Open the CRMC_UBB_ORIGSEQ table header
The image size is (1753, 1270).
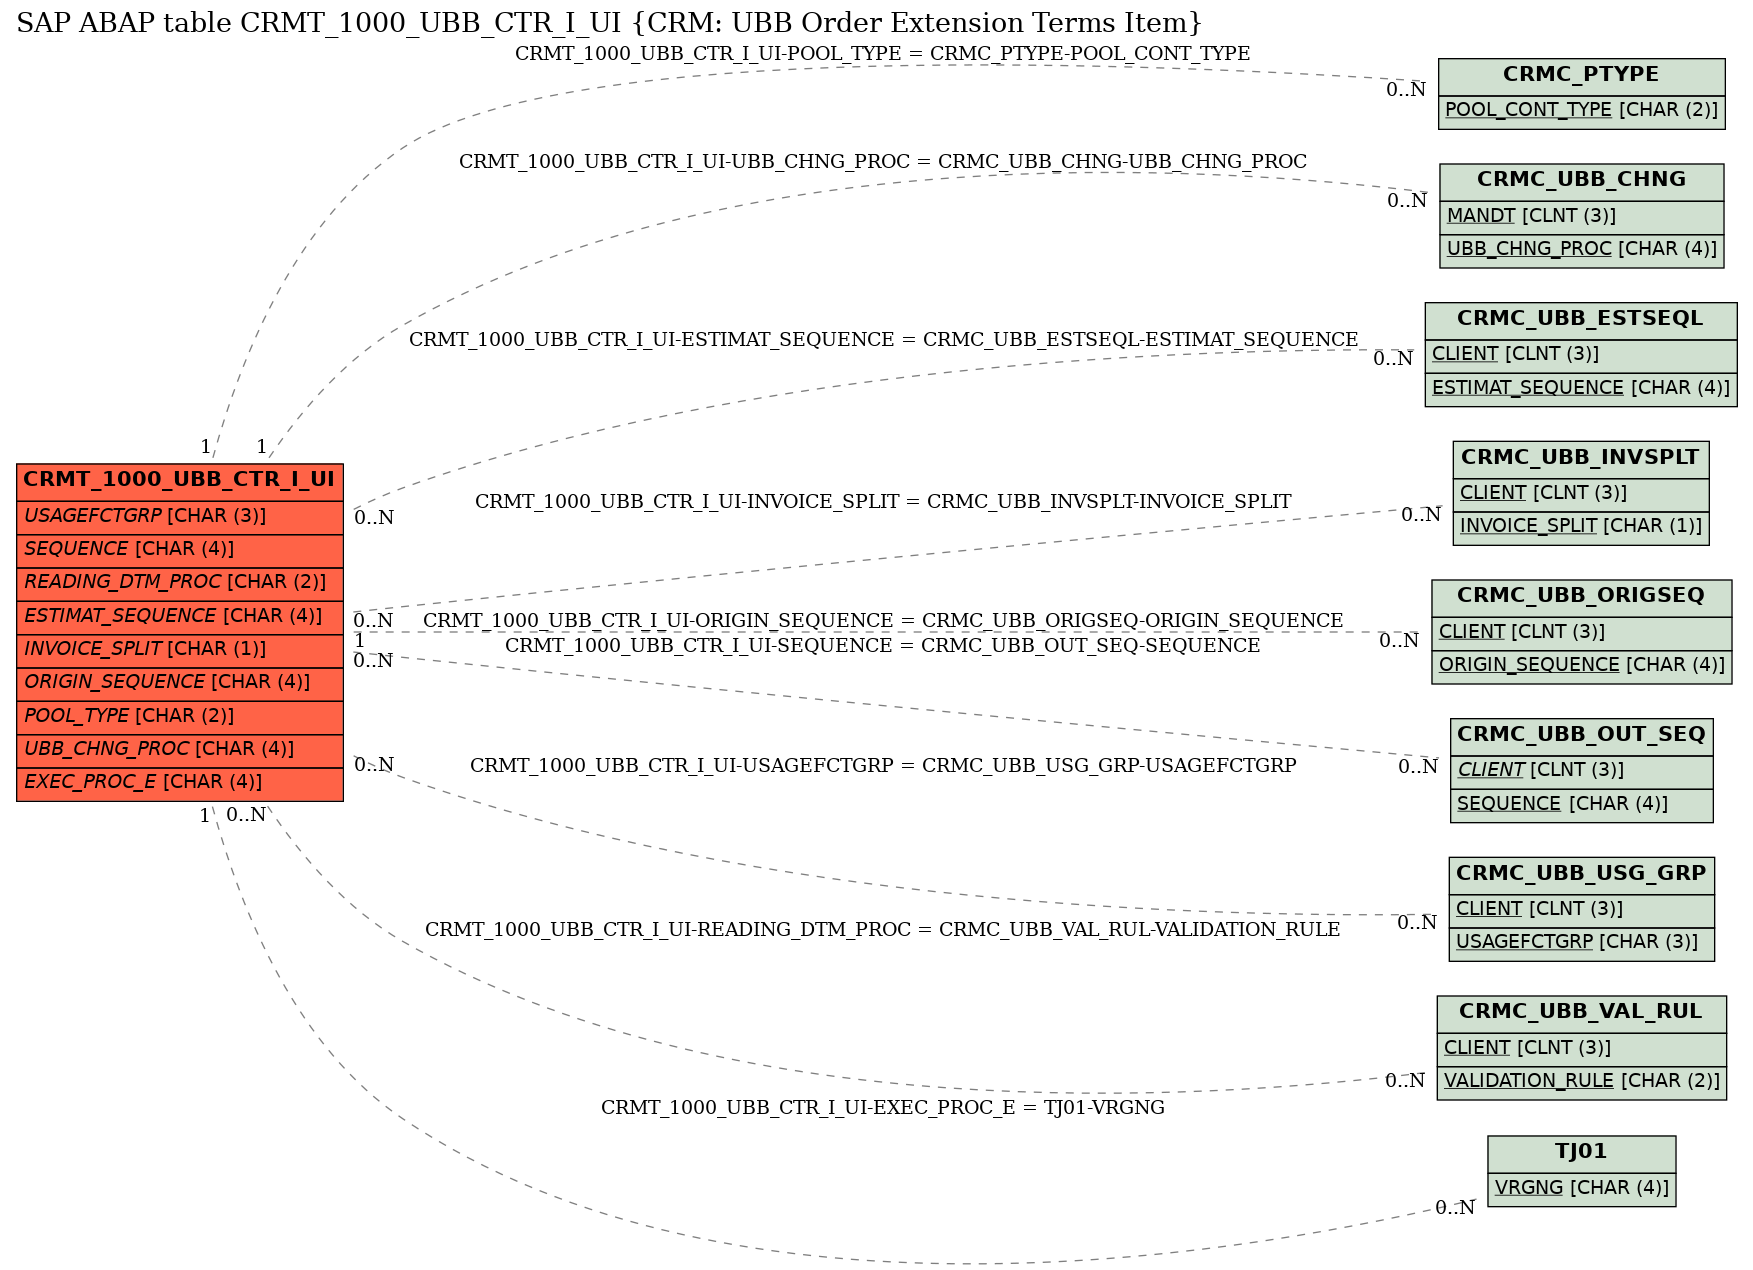pyautogui.click(x=1581, y=597)
